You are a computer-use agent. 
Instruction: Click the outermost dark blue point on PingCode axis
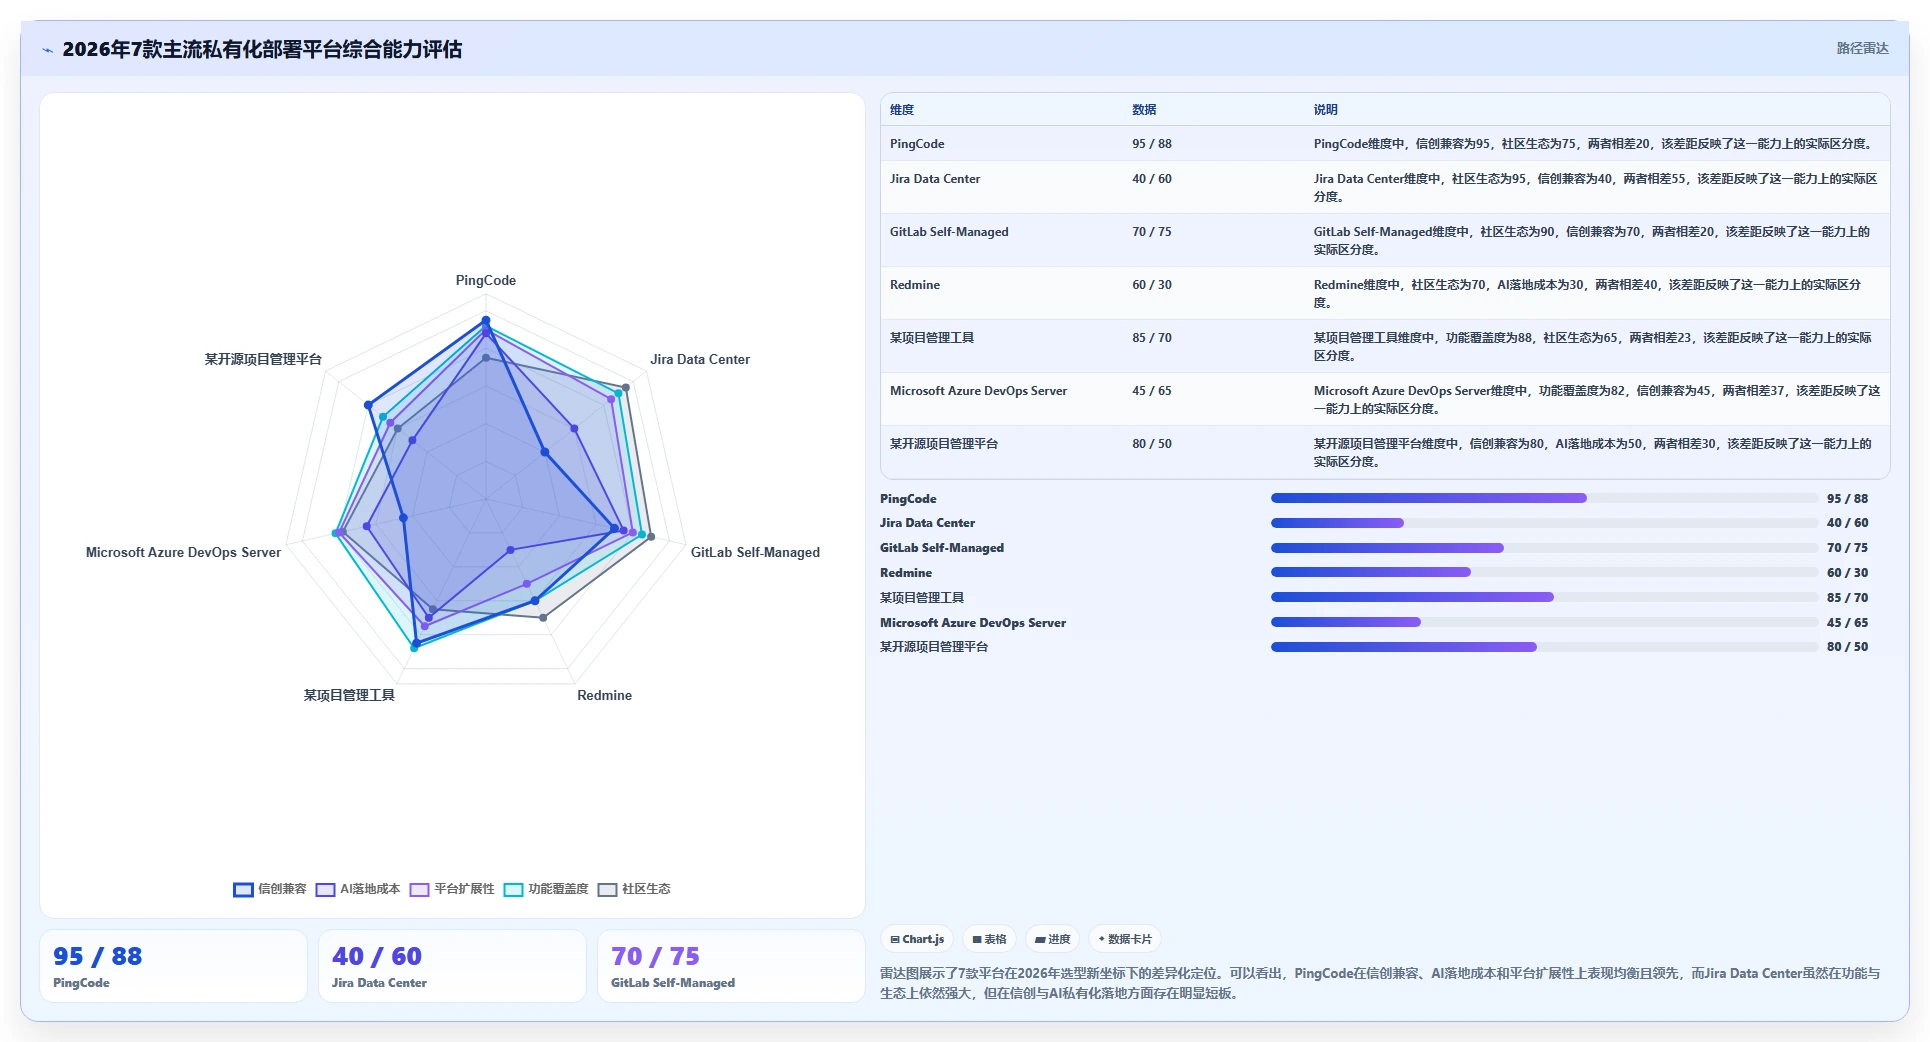click(x=486, y=320)
